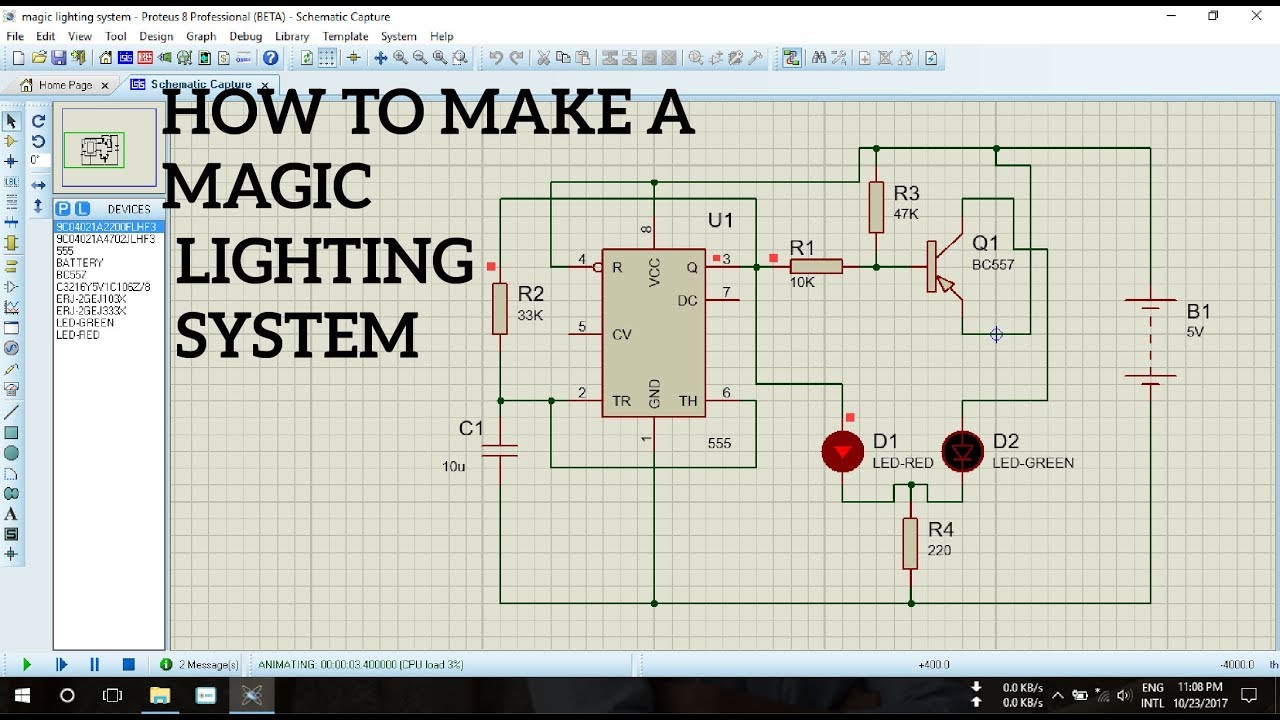The width and height of the screenshot is (1280, 720).
Task: Close the Home Page tab
Action: [105, 86]
